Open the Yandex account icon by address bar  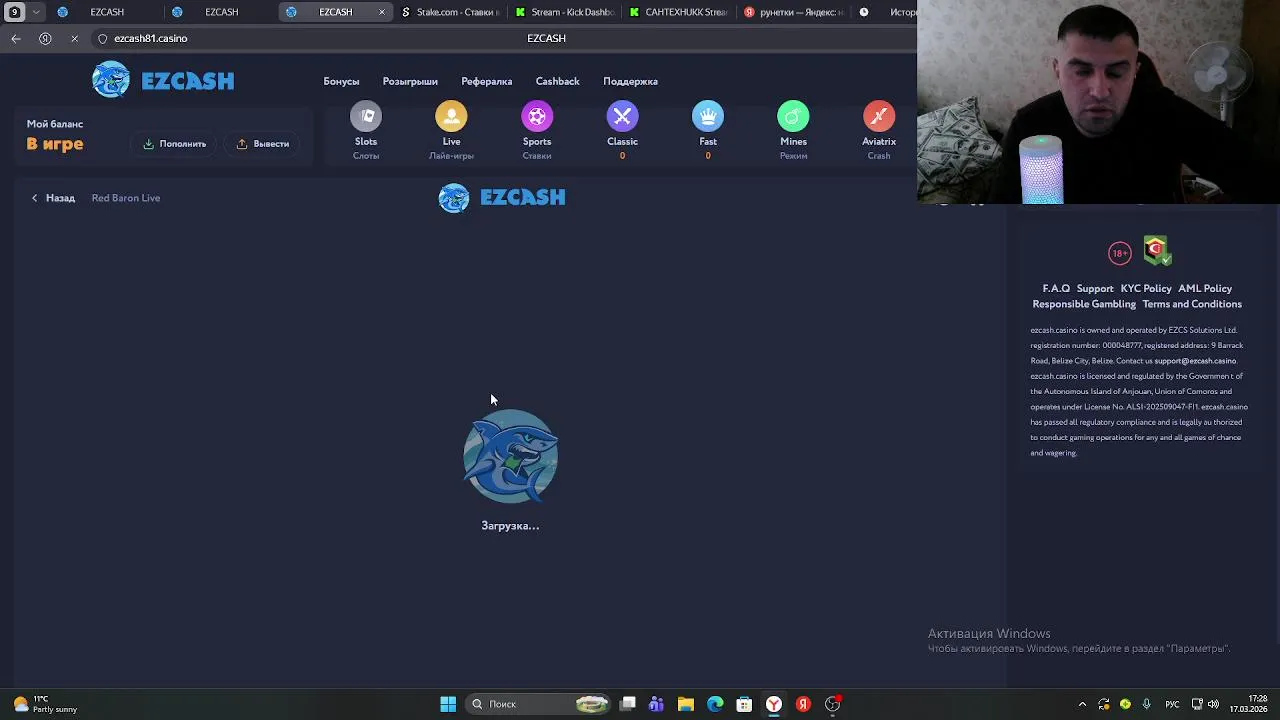[x=45, y=38]
